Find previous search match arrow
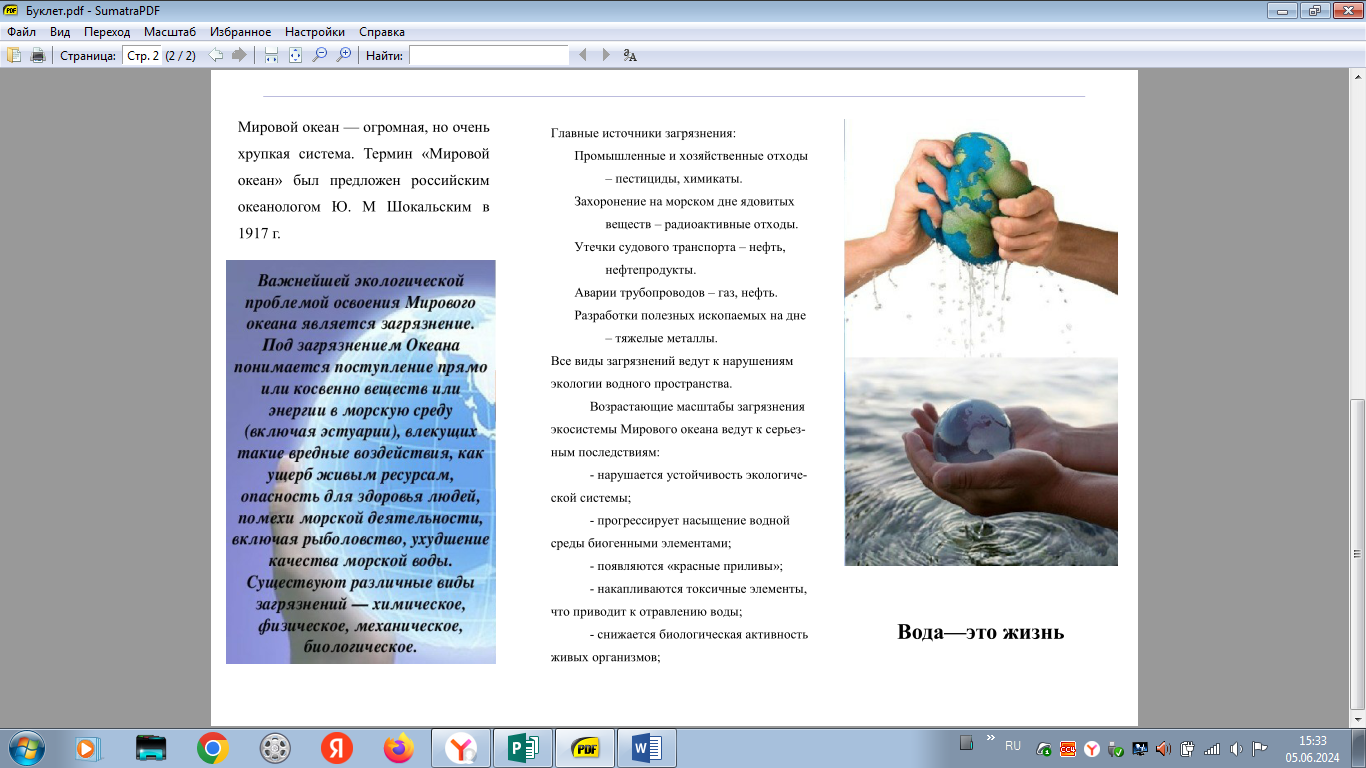Viewport: 1366px width, 768px height. coord(583,55)
